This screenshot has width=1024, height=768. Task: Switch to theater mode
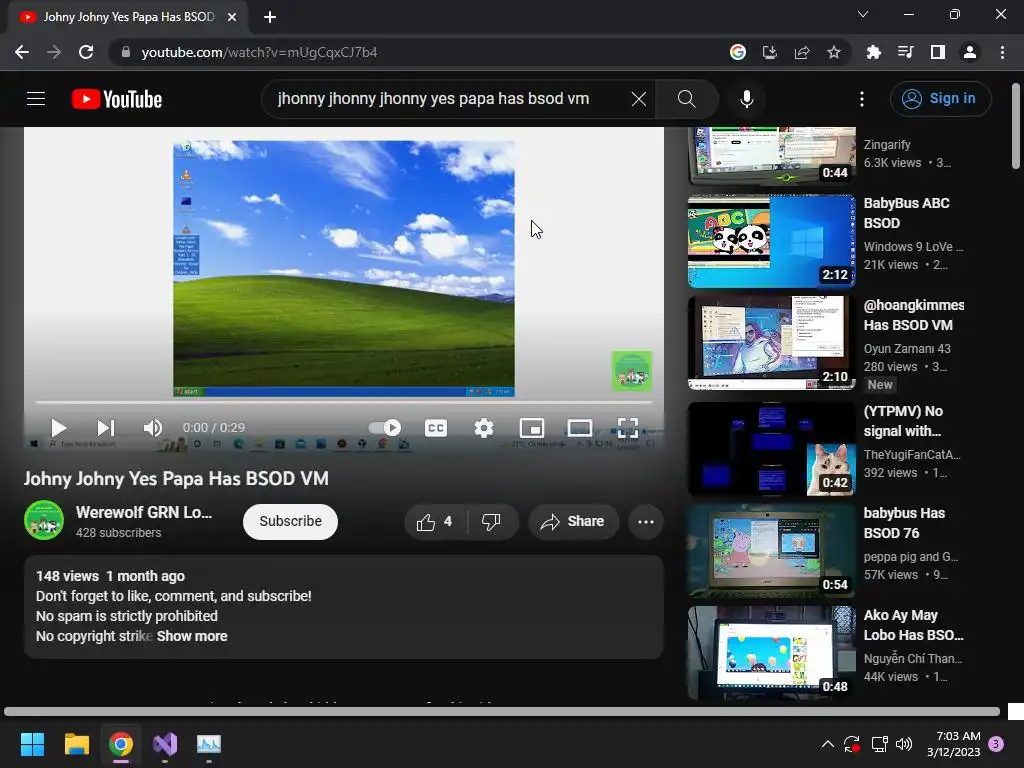pos(579,428)
